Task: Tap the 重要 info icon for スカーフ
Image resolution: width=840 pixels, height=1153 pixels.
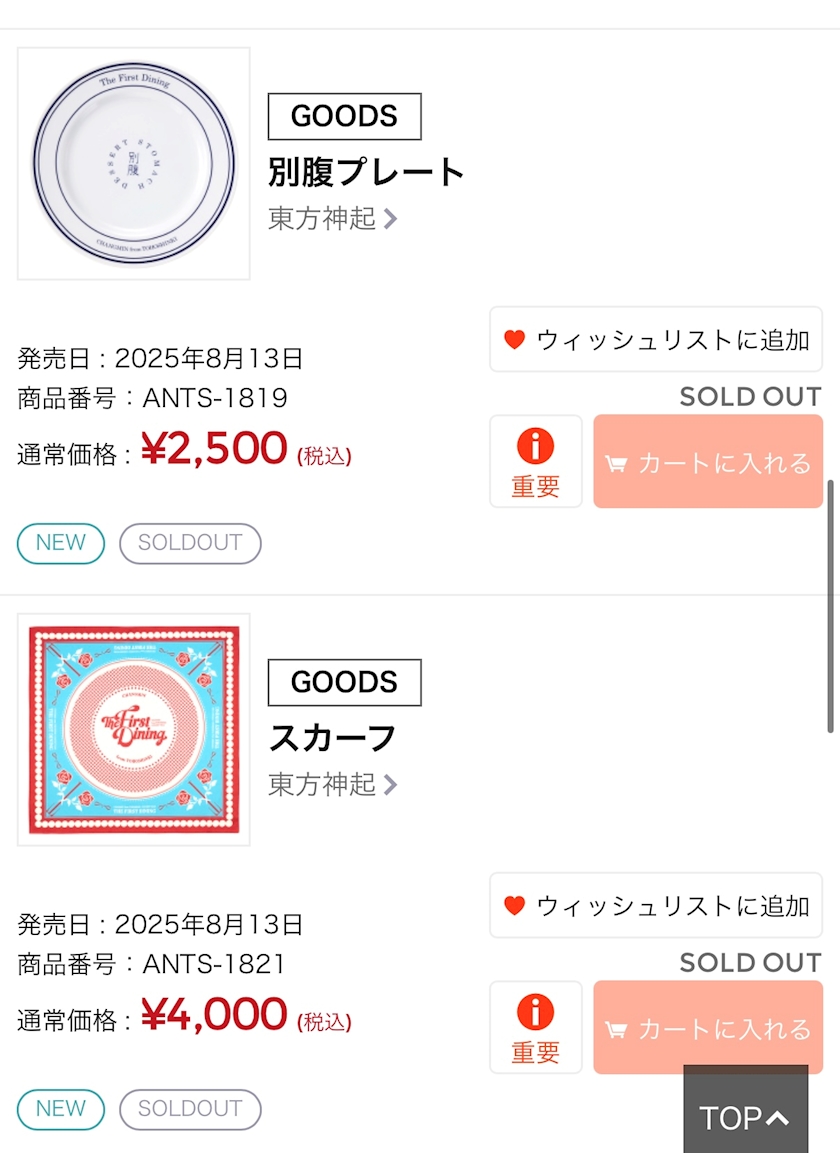Action: (535, 1013)
